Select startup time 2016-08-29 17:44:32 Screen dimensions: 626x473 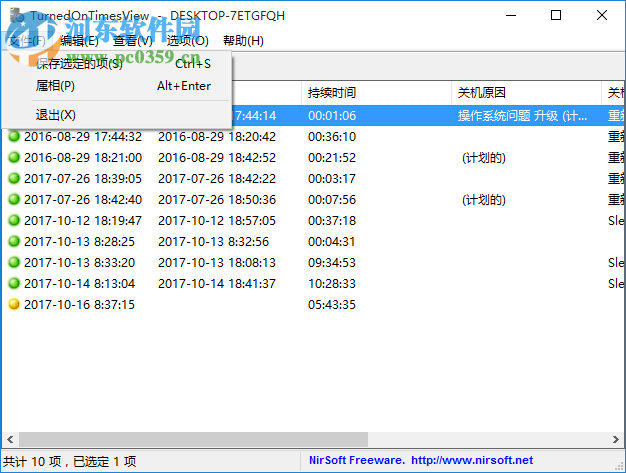pos(83,137)
